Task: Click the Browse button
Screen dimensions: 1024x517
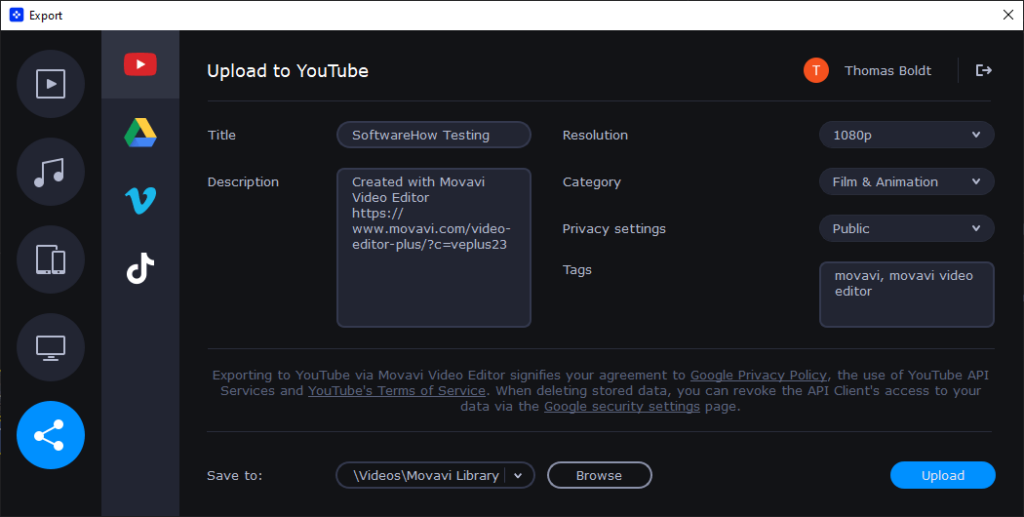Action: 600,475
